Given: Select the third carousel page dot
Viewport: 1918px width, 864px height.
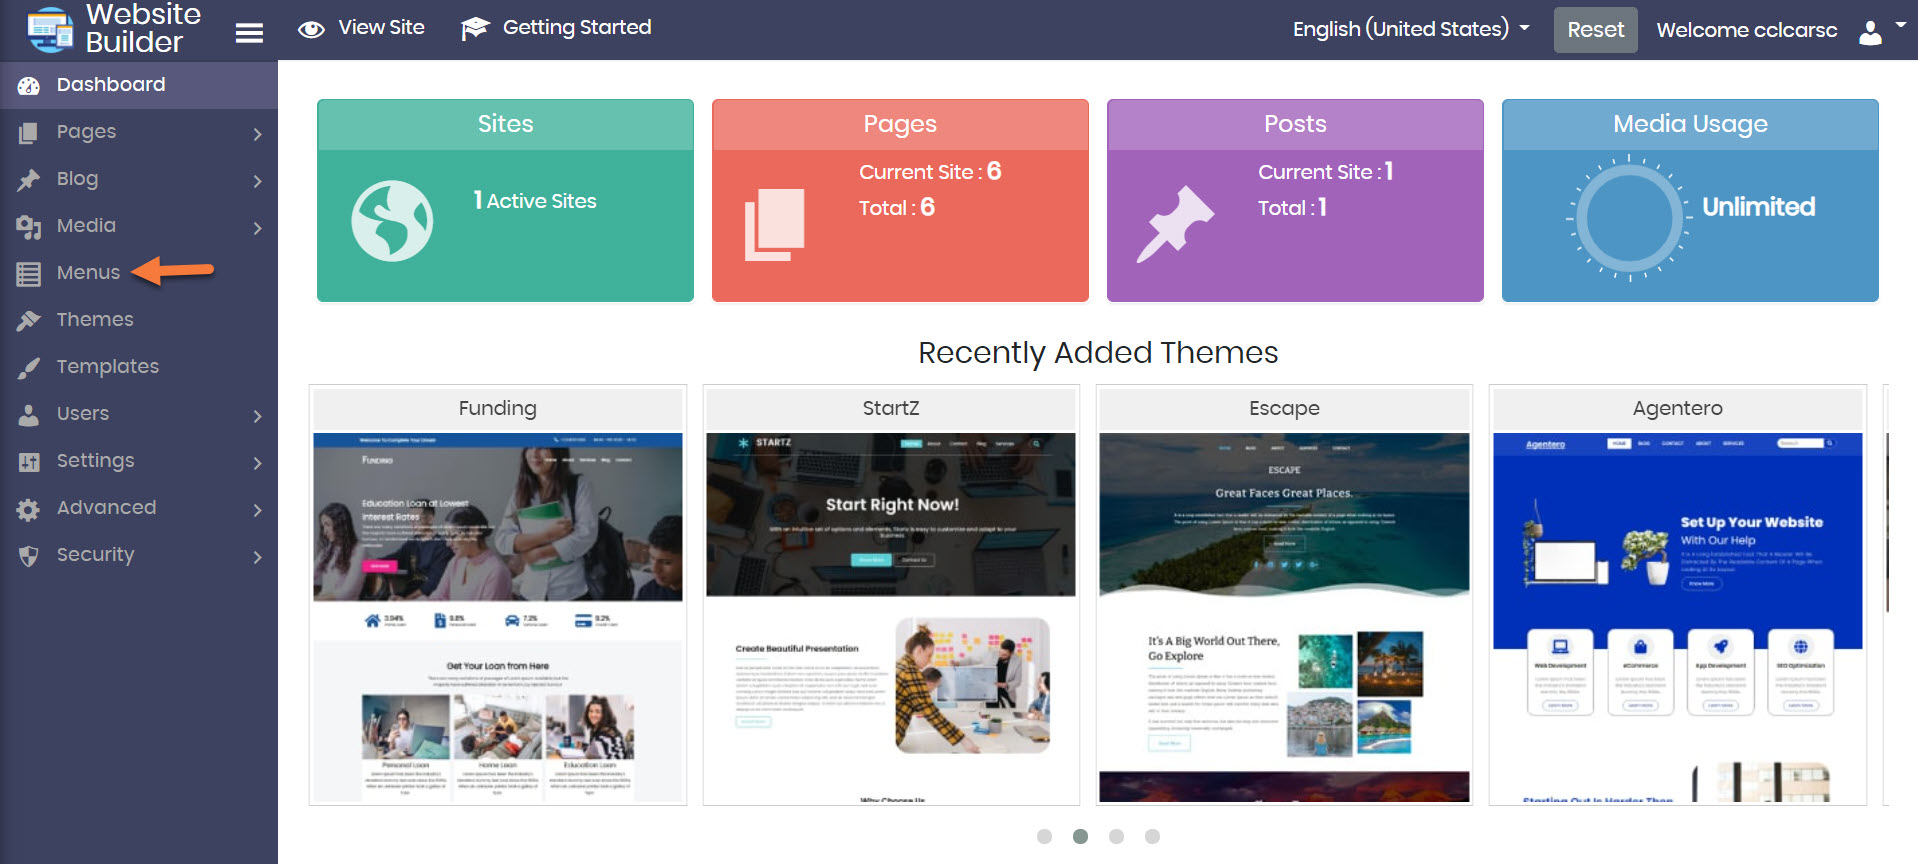Looking at the screenshot, I should click(1116, 836).
